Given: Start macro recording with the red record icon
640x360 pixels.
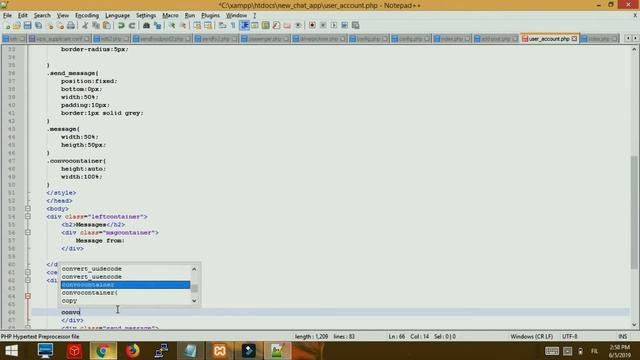Looking at the screenshot, I should (x=312, y=26).
